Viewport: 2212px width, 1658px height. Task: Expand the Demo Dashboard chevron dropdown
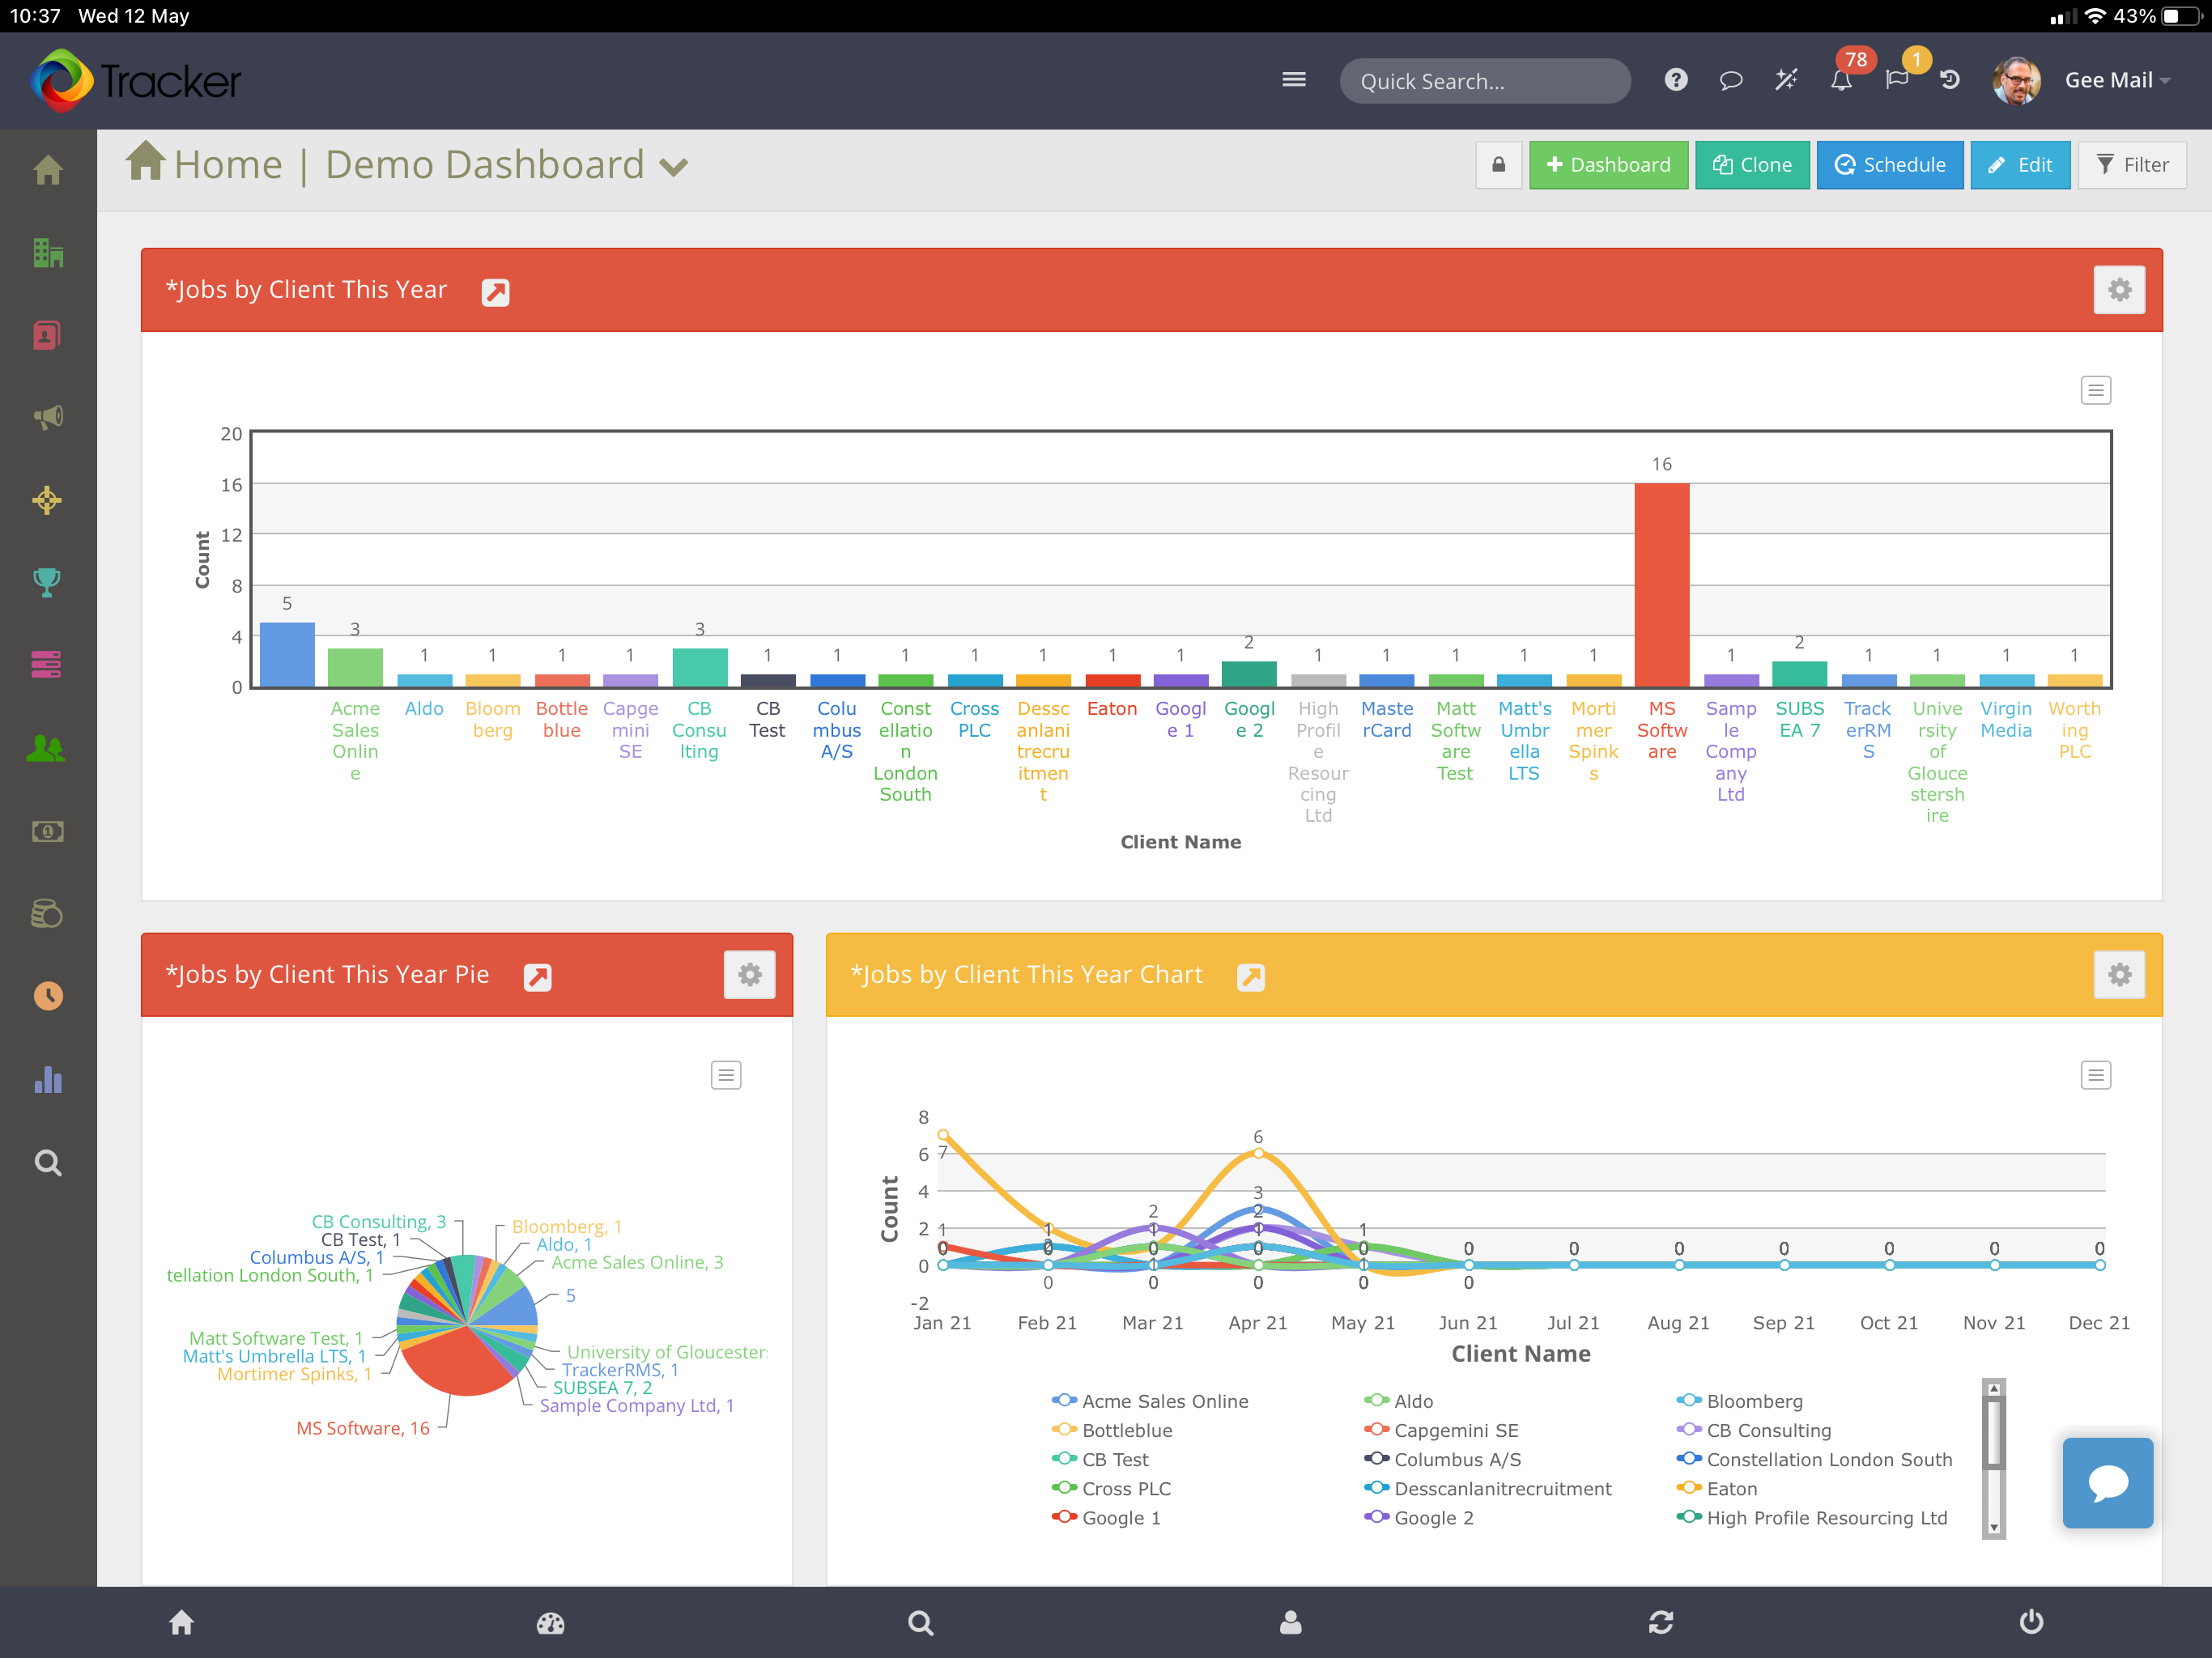click(674, 167)
